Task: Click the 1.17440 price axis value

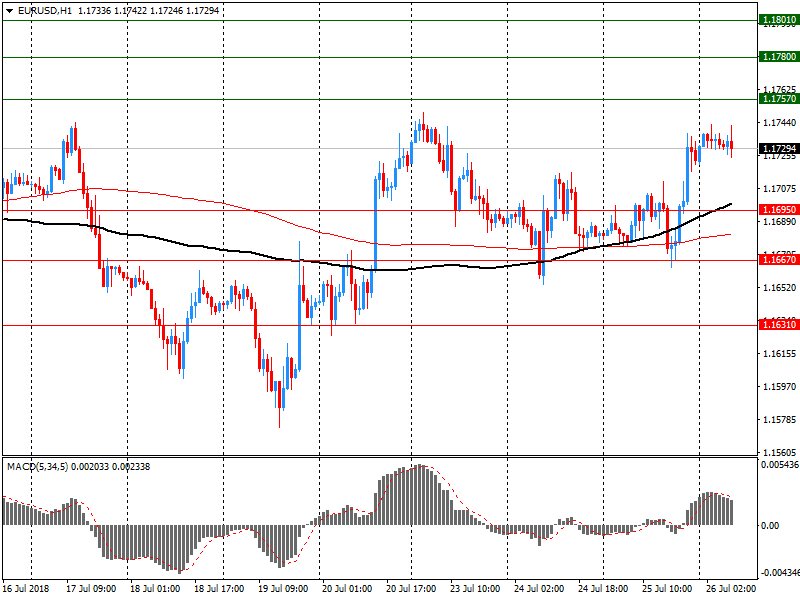Action: pyautogui.click(x=779, y=122)
